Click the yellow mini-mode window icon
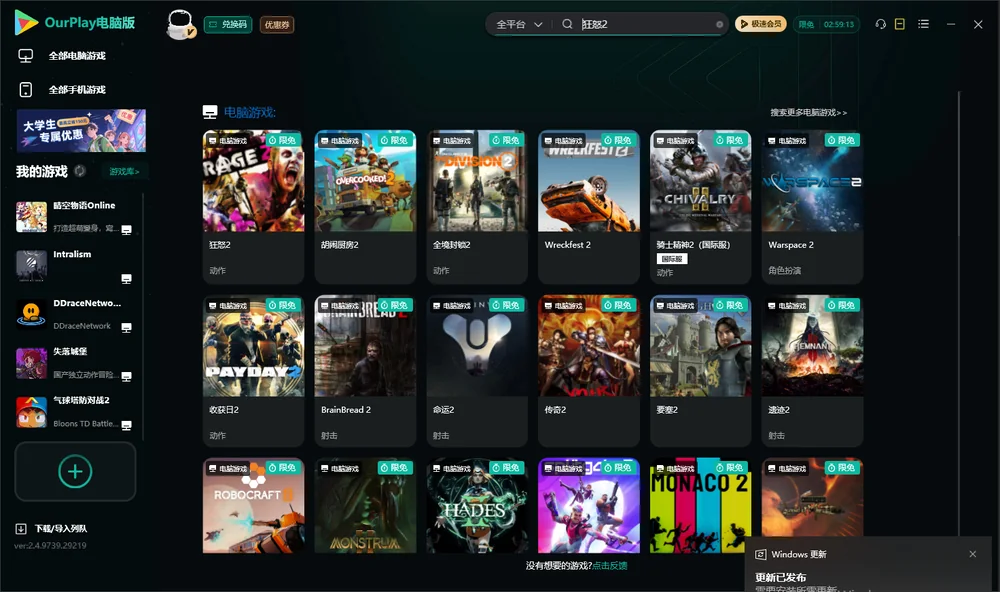Viewport: 1000px width, 592px height. click(900, 24)
